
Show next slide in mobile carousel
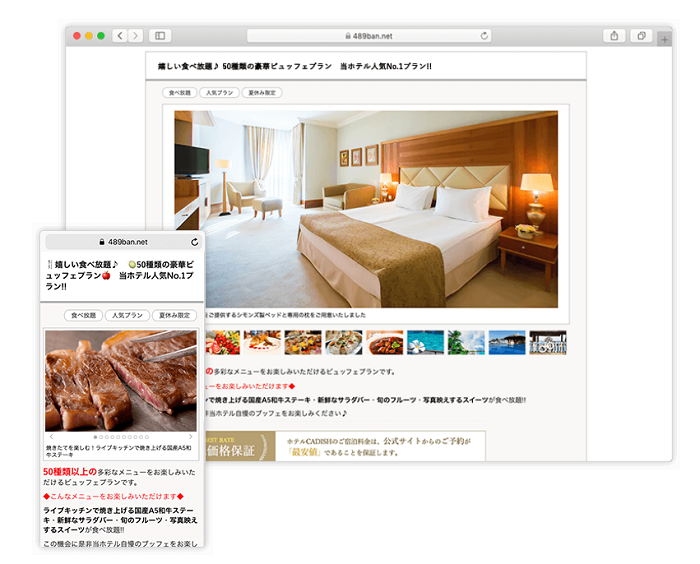click(191, 437)
